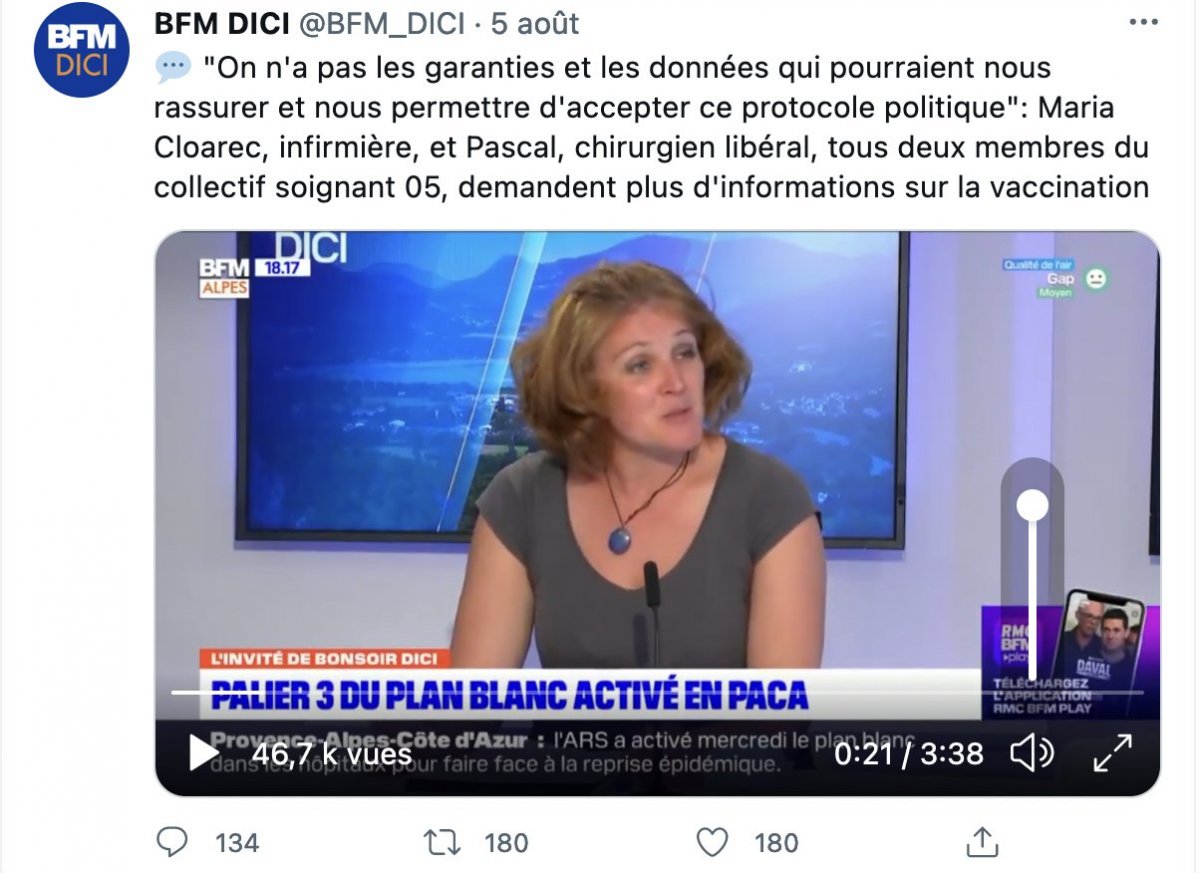Click the 180 retweets count

click(x=506, y=843)
